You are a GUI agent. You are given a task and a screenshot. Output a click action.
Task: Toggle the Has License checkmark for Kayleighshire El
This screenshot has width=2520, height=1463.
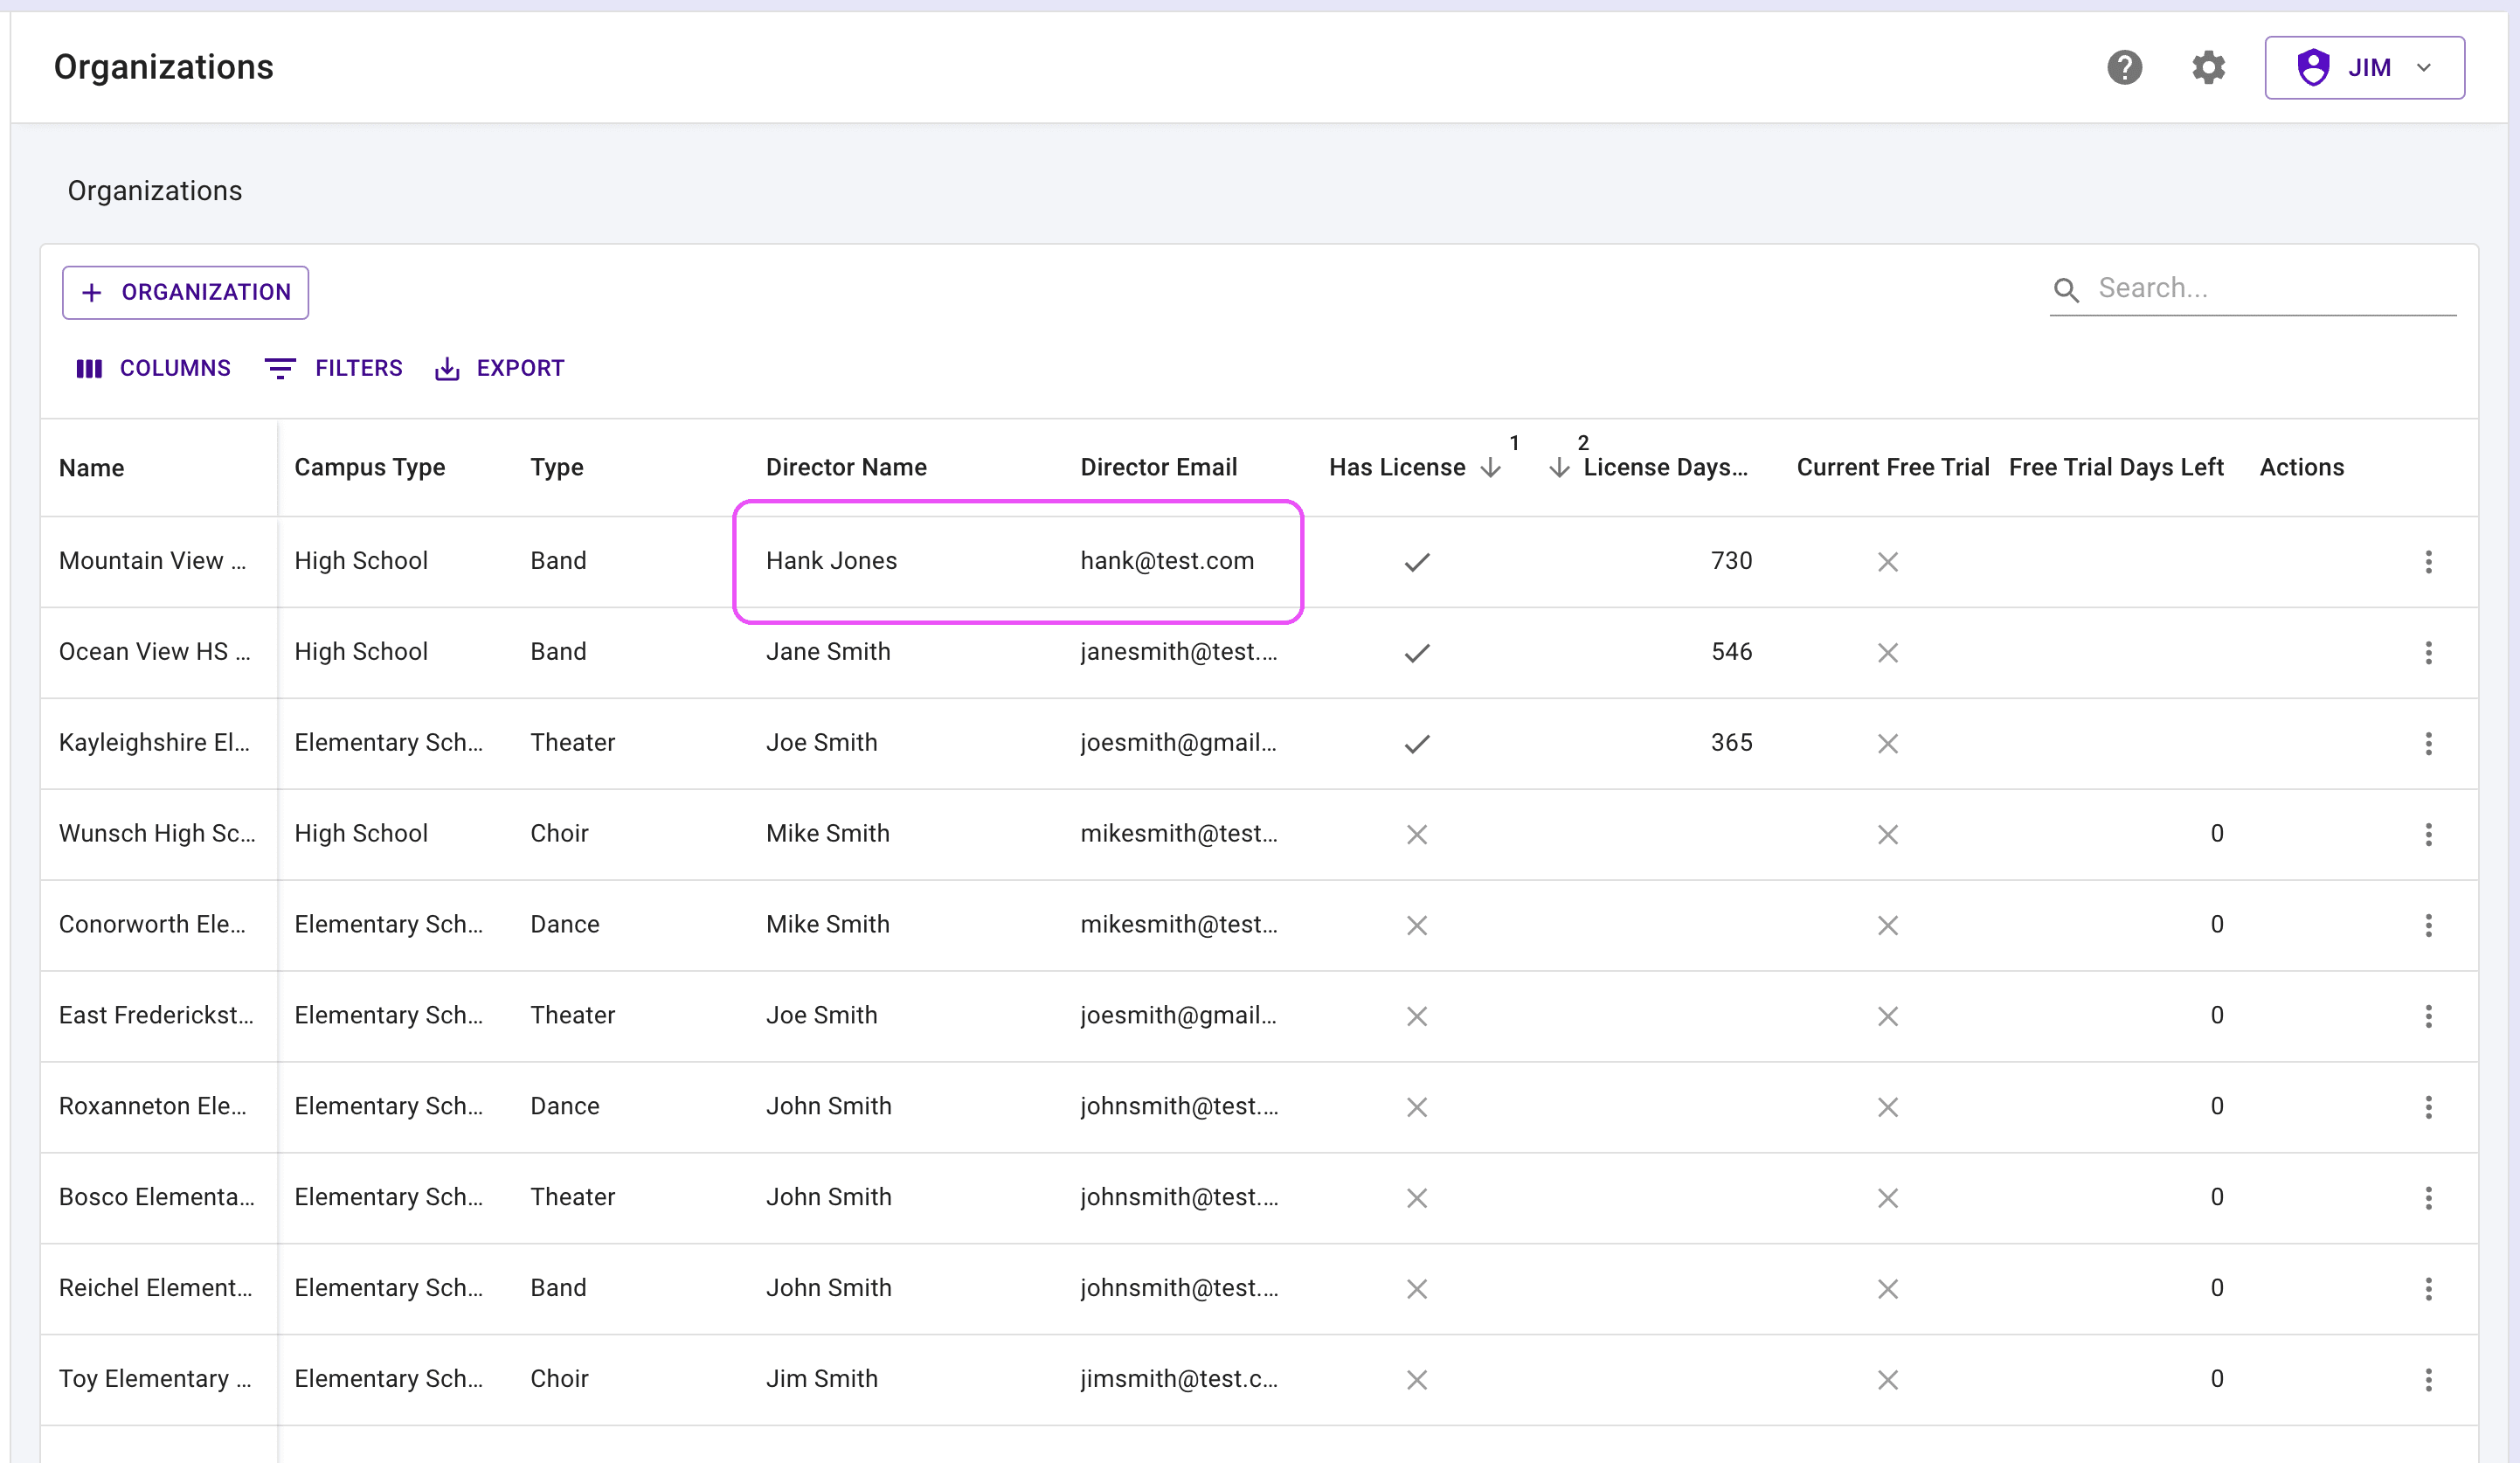(x=1418, y=742)
